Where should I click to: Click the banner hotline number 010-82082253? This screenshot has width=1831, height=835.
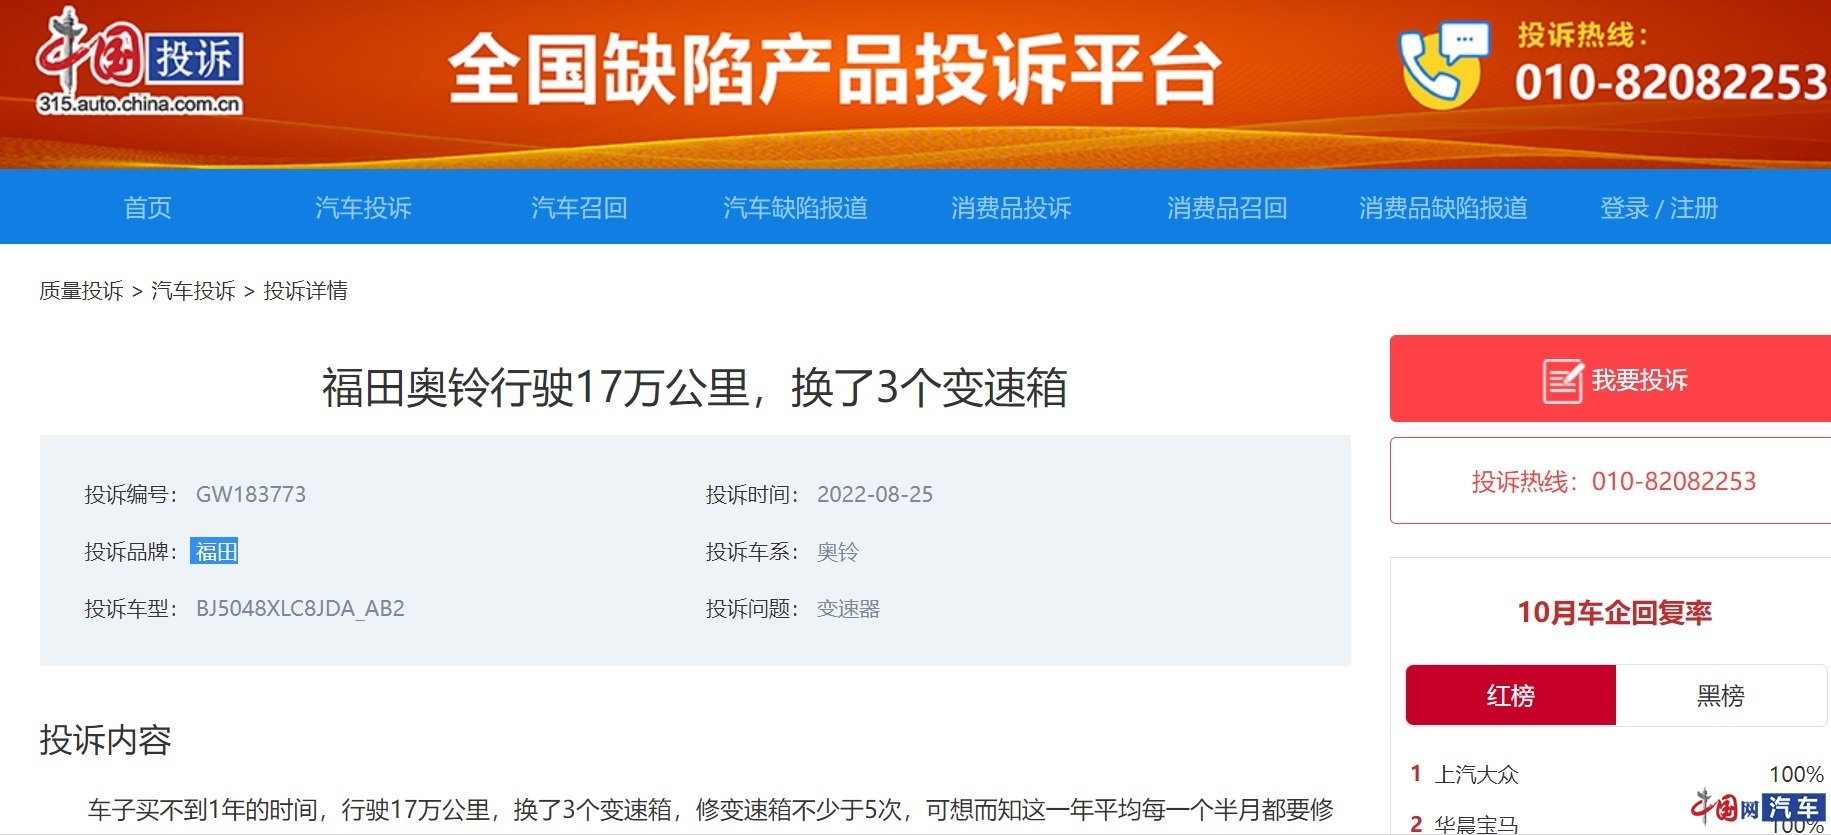point(1671,82)
